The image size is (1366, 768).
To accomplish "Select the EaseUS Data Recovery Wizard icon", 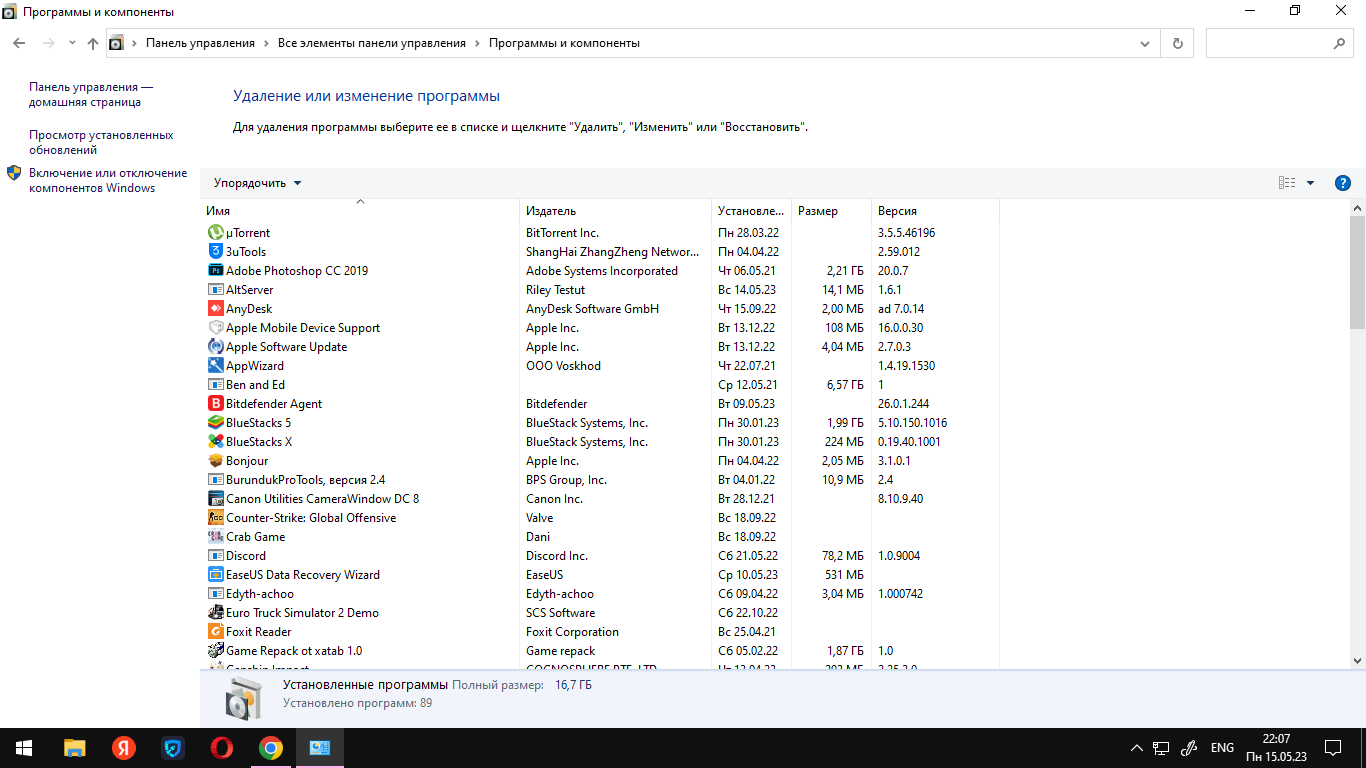I will point(216,575).
